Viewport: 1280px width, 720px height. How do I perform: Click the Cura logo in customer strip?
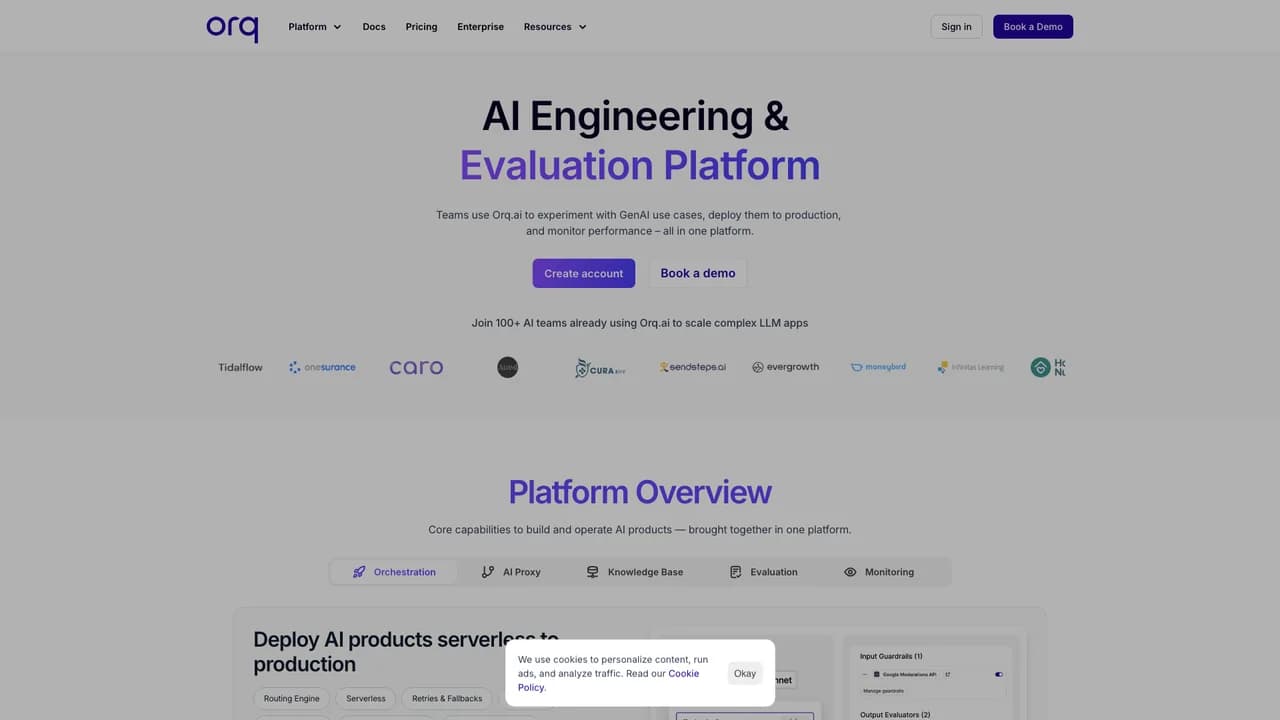coord(600,367)
